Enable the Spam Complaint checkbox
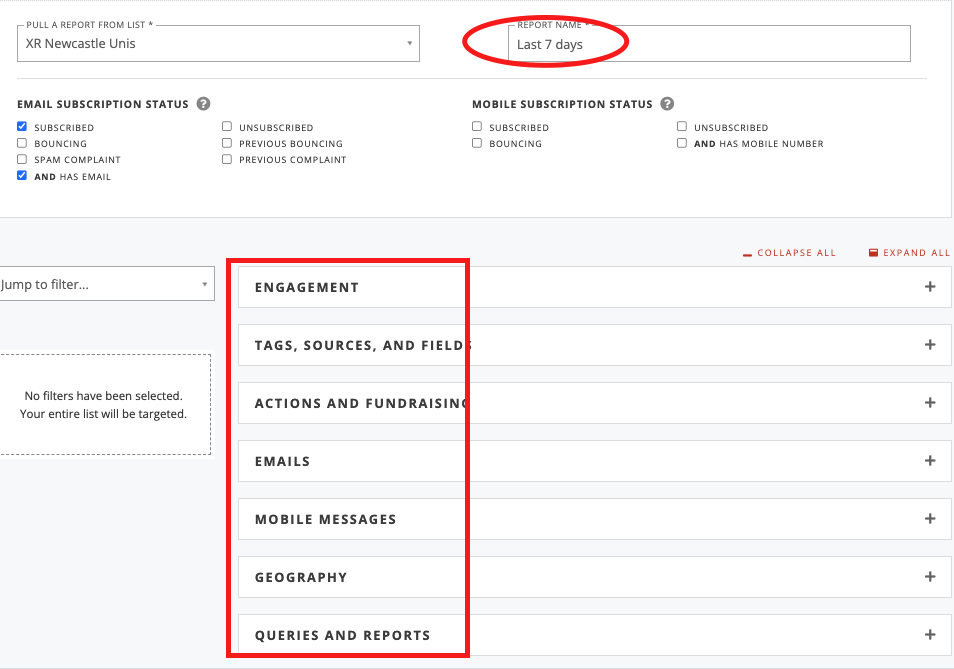Viewport: 954px width, 669px height. [22, 159]
